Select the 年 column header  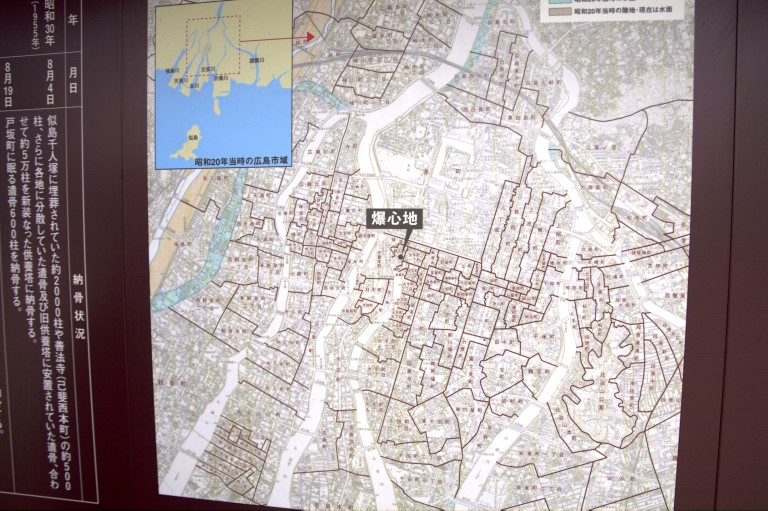coord(72,20)
